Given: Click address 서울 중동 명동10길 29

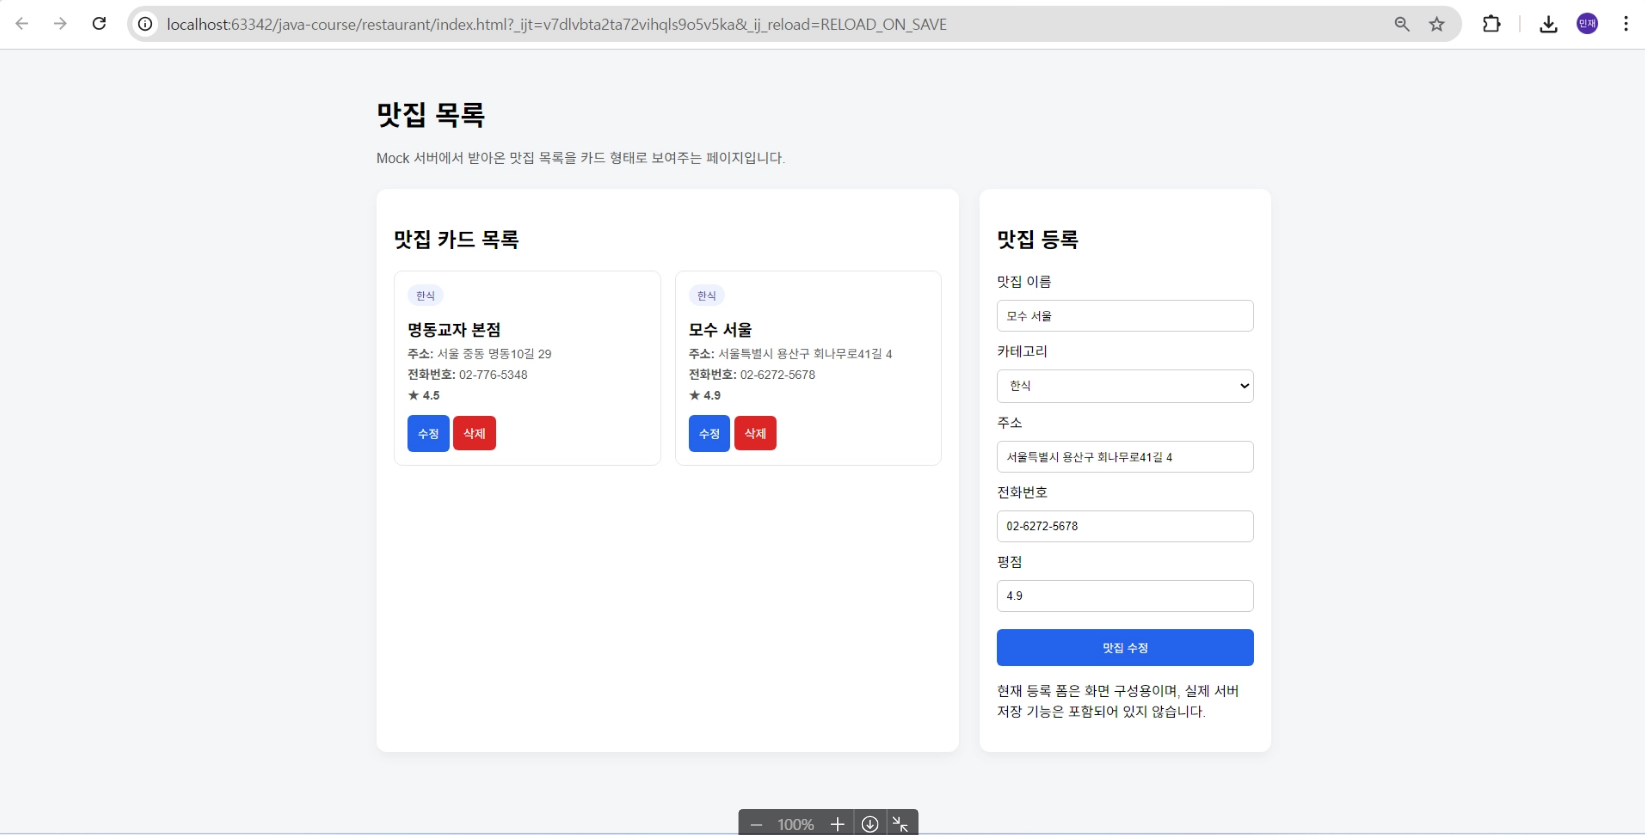Looking at the screenshot, I should click(494, 354).
